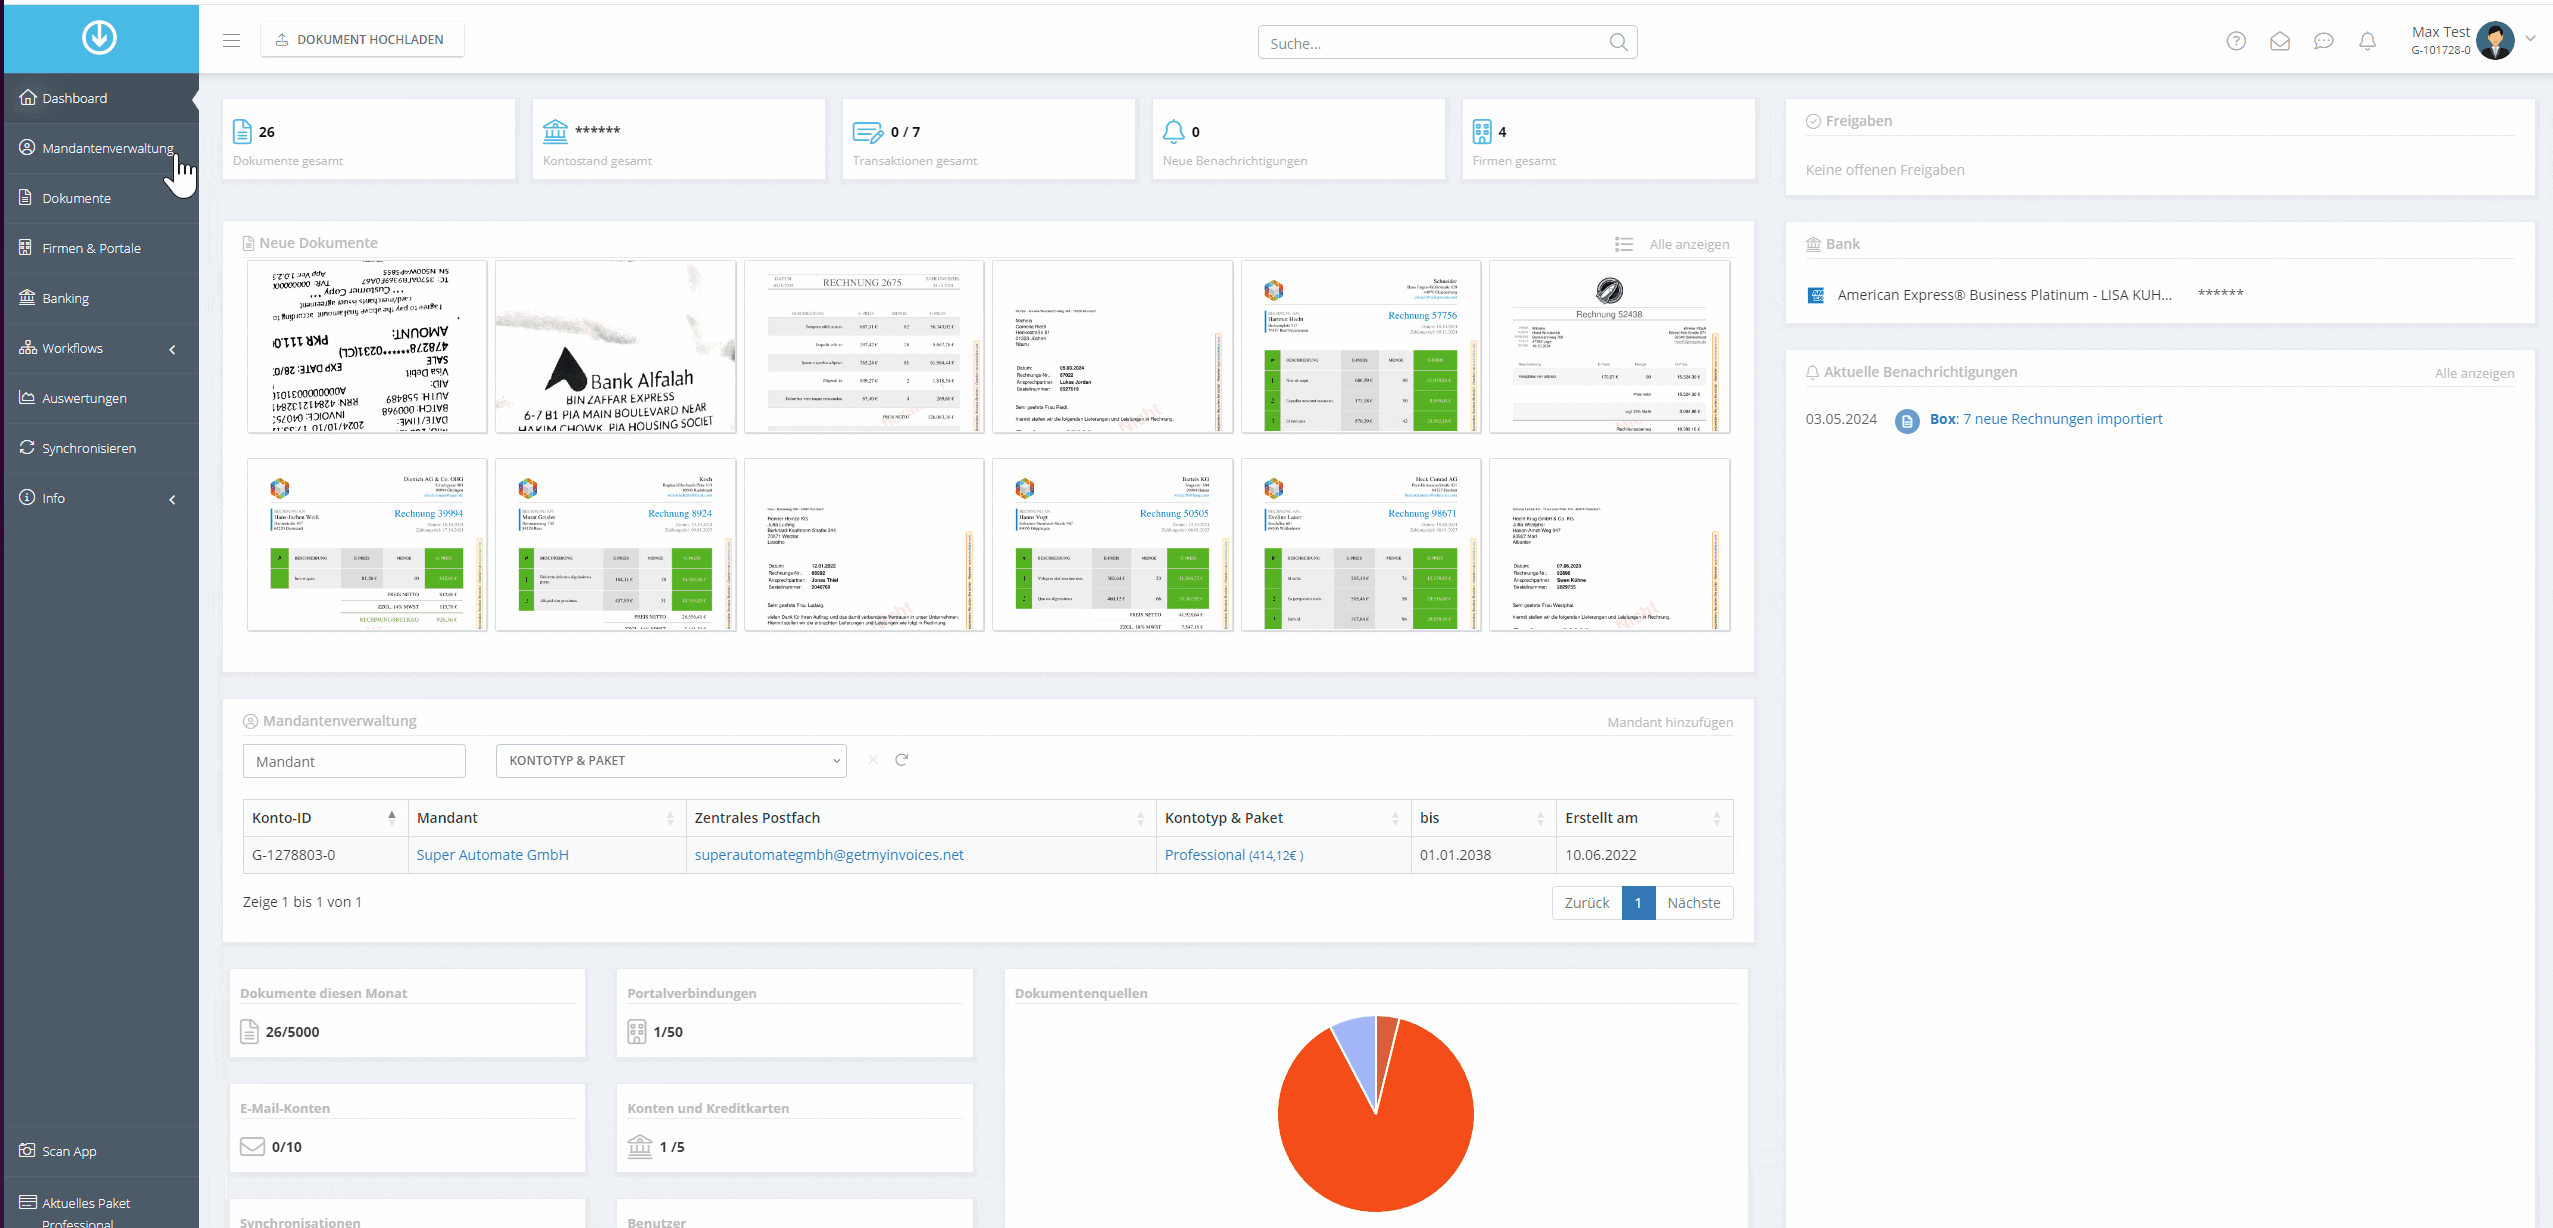Open the envelope mail icon in header

(x=2280, y=41)
